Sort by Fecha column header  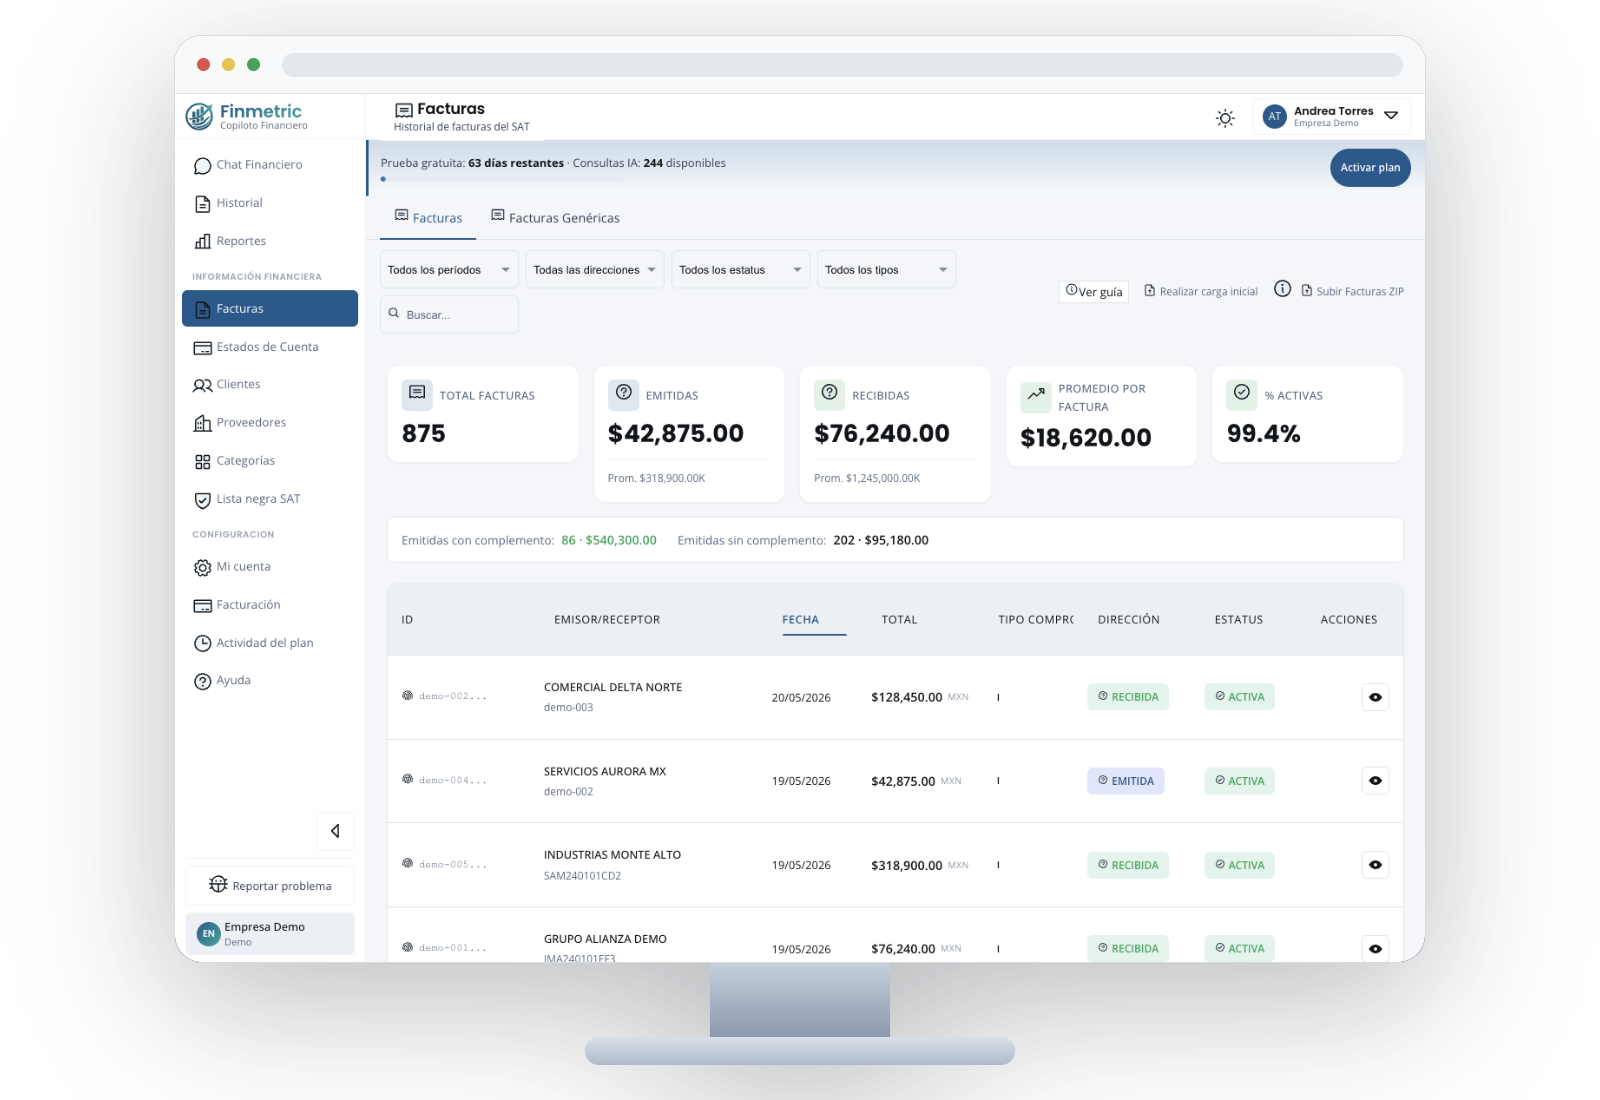click(800, 620)
